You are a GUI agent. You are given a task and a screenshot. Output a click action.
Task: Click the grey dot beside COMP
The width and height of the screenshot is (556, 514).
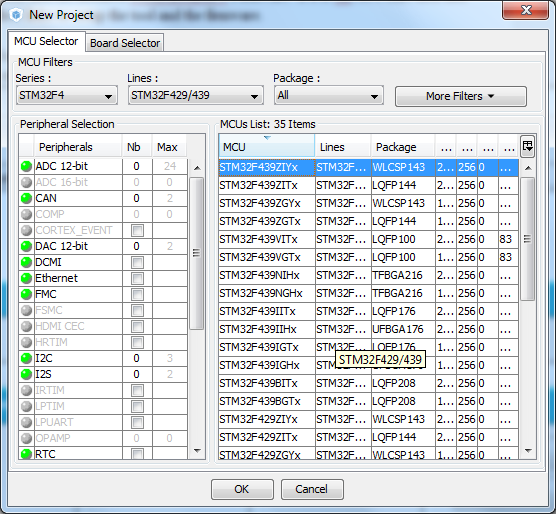[x=26, y=214]
